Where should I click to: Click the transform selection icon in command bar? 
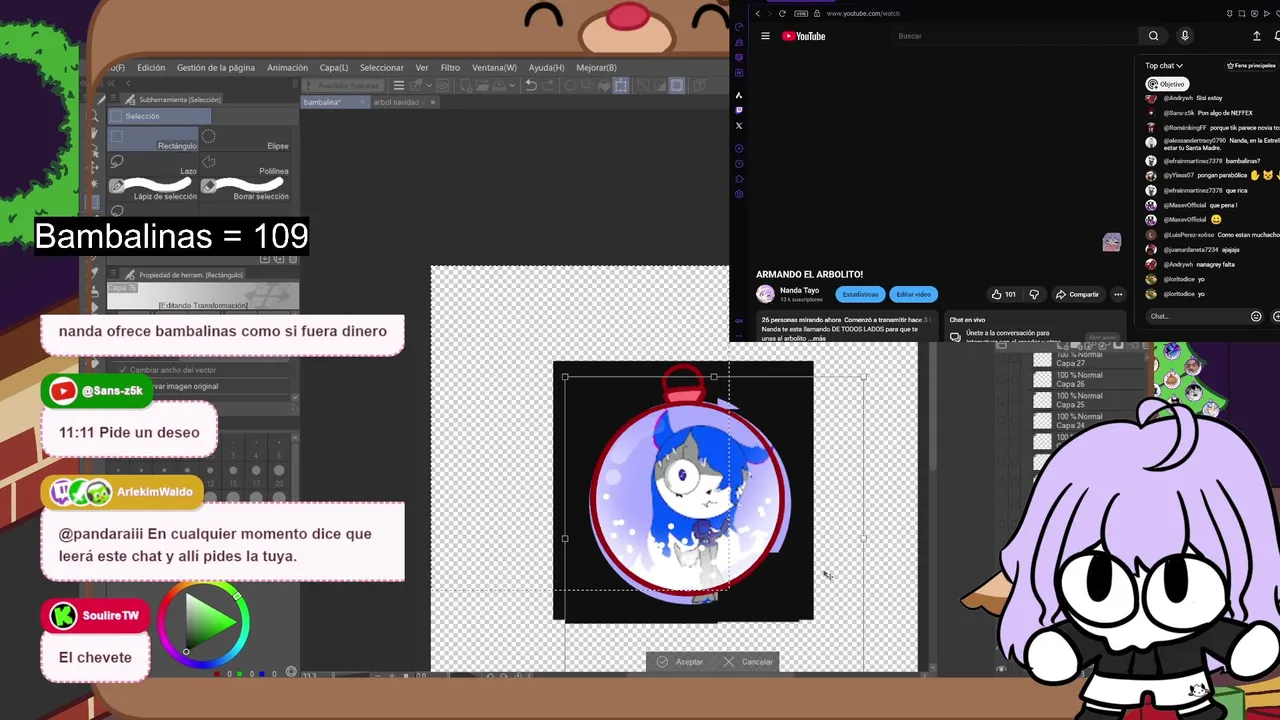click(x=621, y=86)
